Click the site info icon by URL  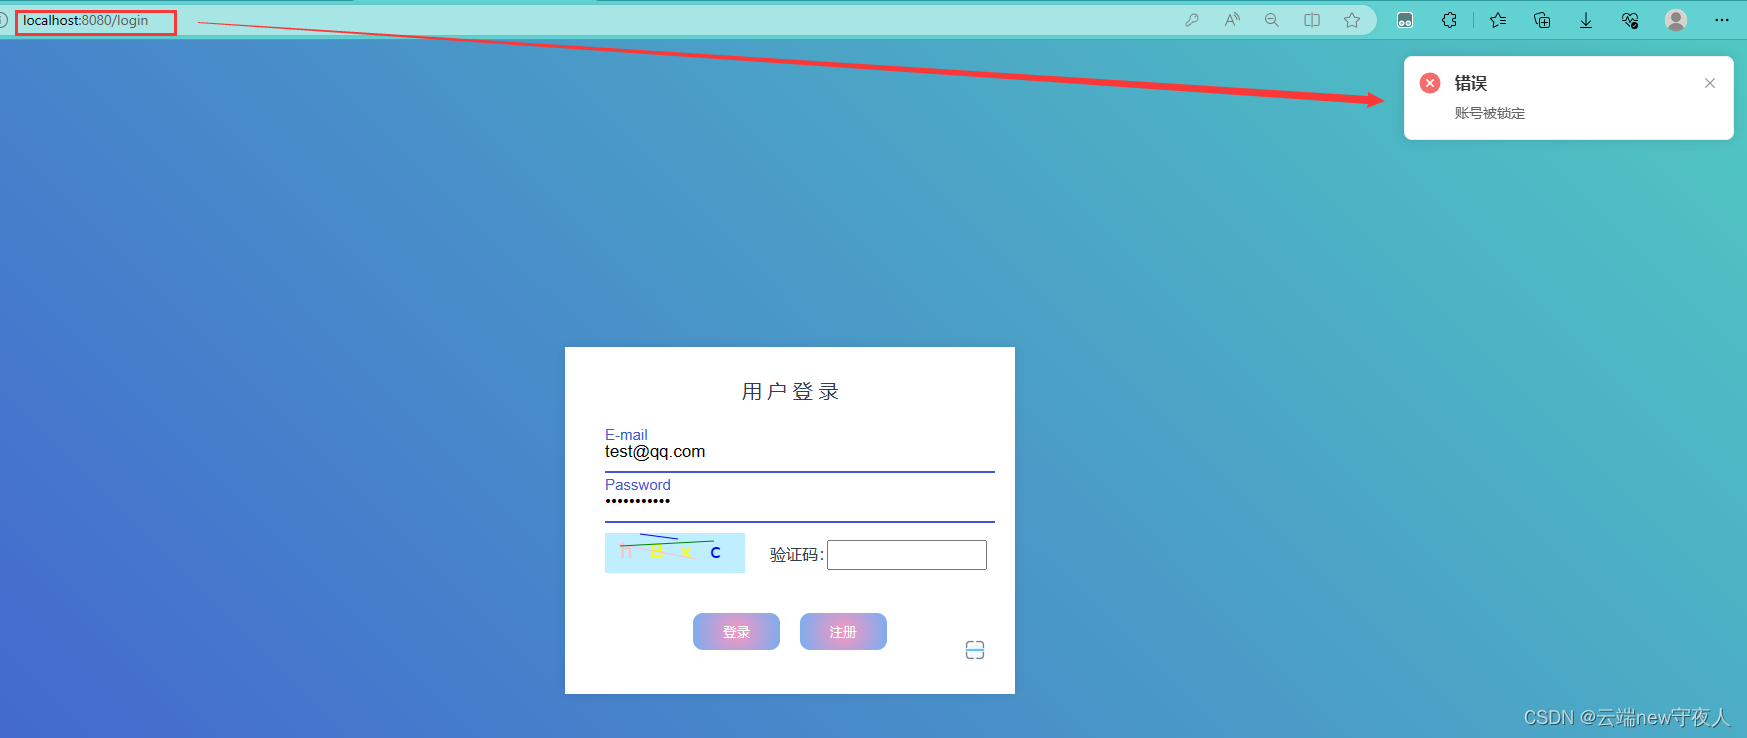(3, 20)
